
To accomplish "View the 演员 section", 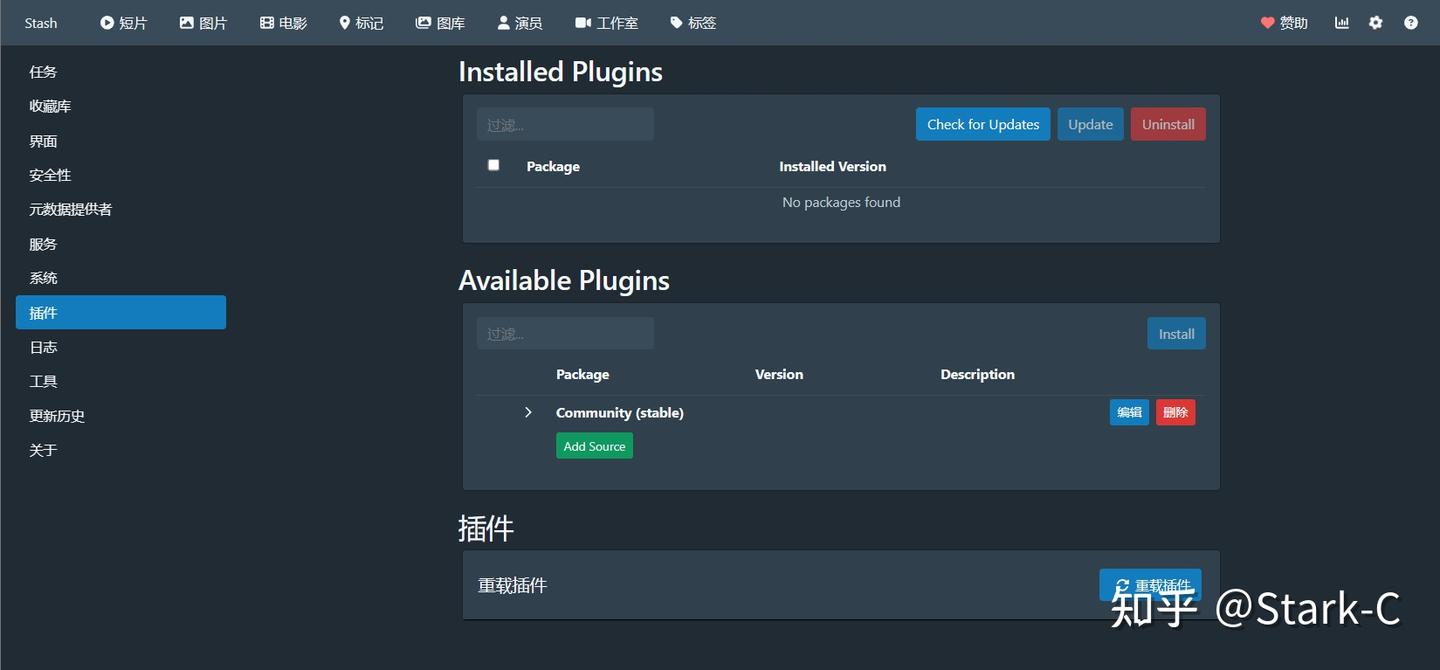I will pyautogui.click(x=520, y=22).
